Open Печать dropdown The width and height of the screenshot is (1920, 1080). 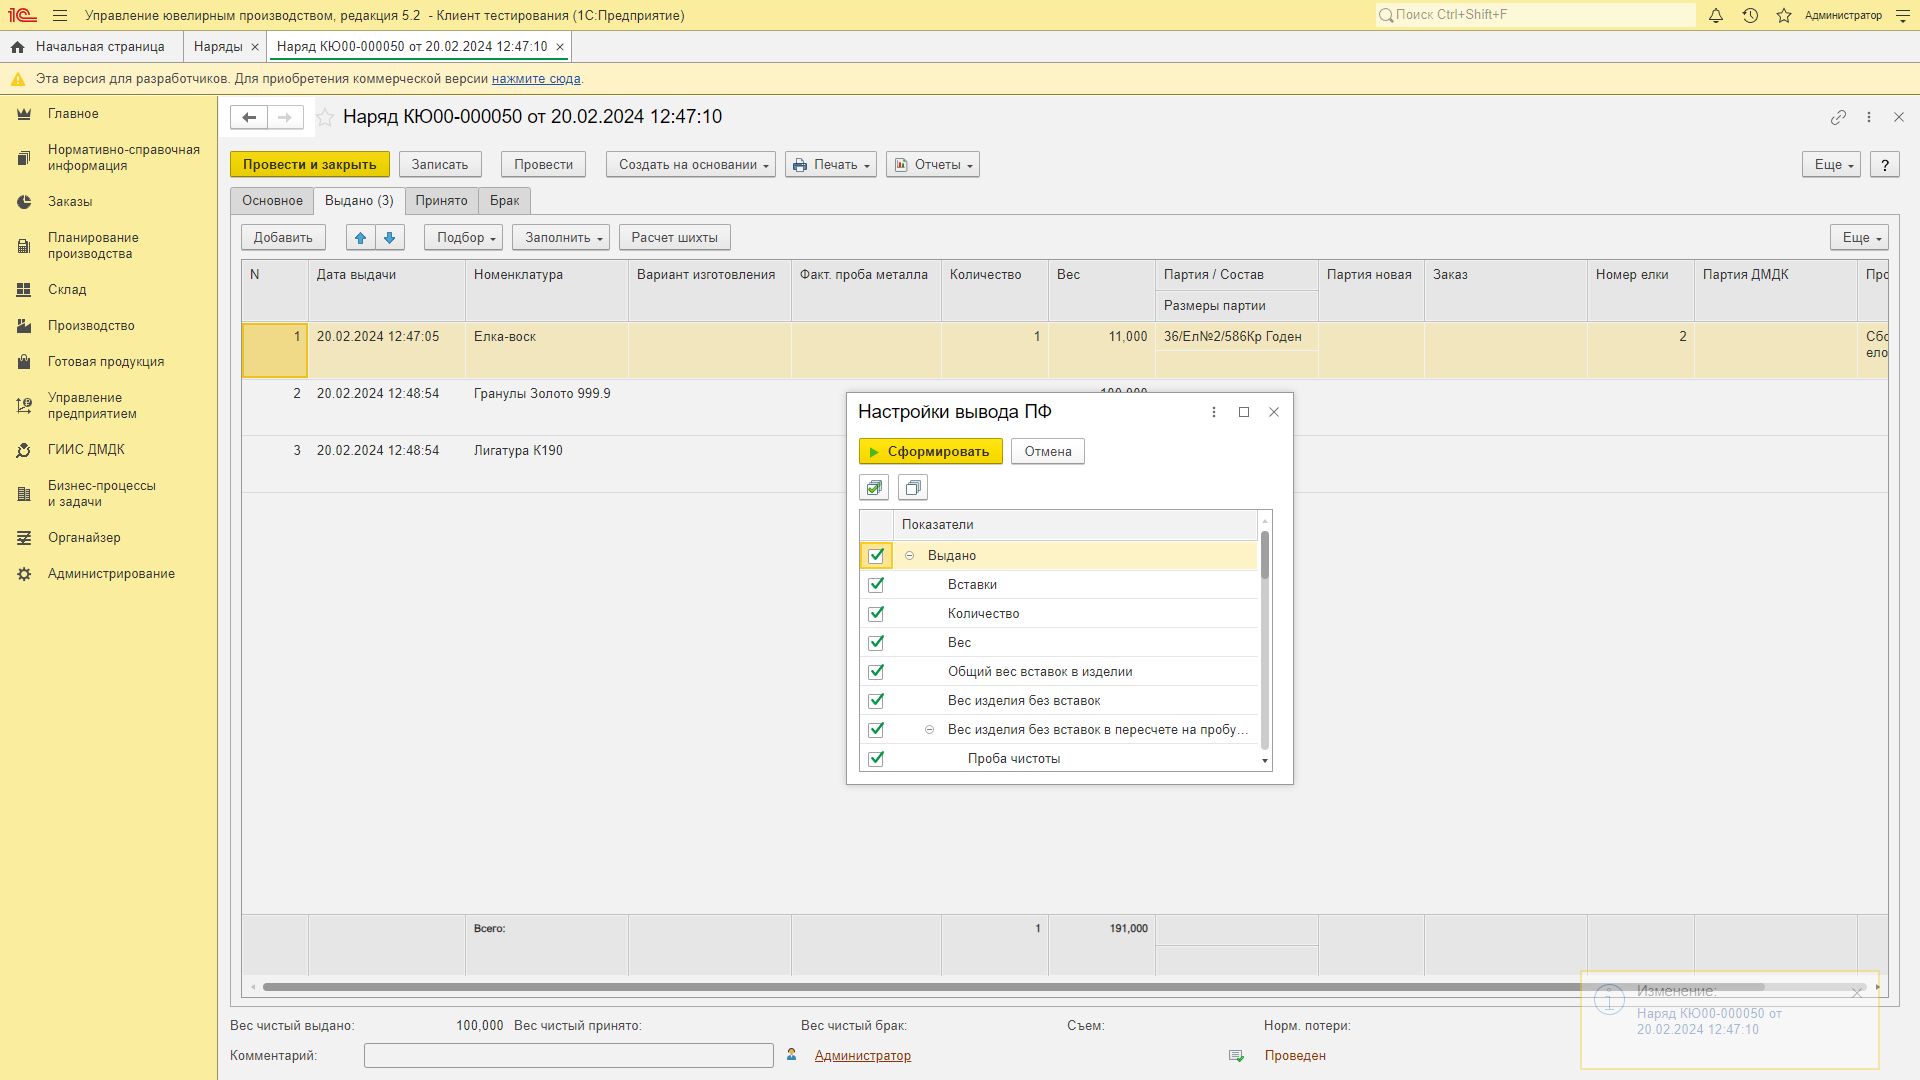tap(831, 165)
